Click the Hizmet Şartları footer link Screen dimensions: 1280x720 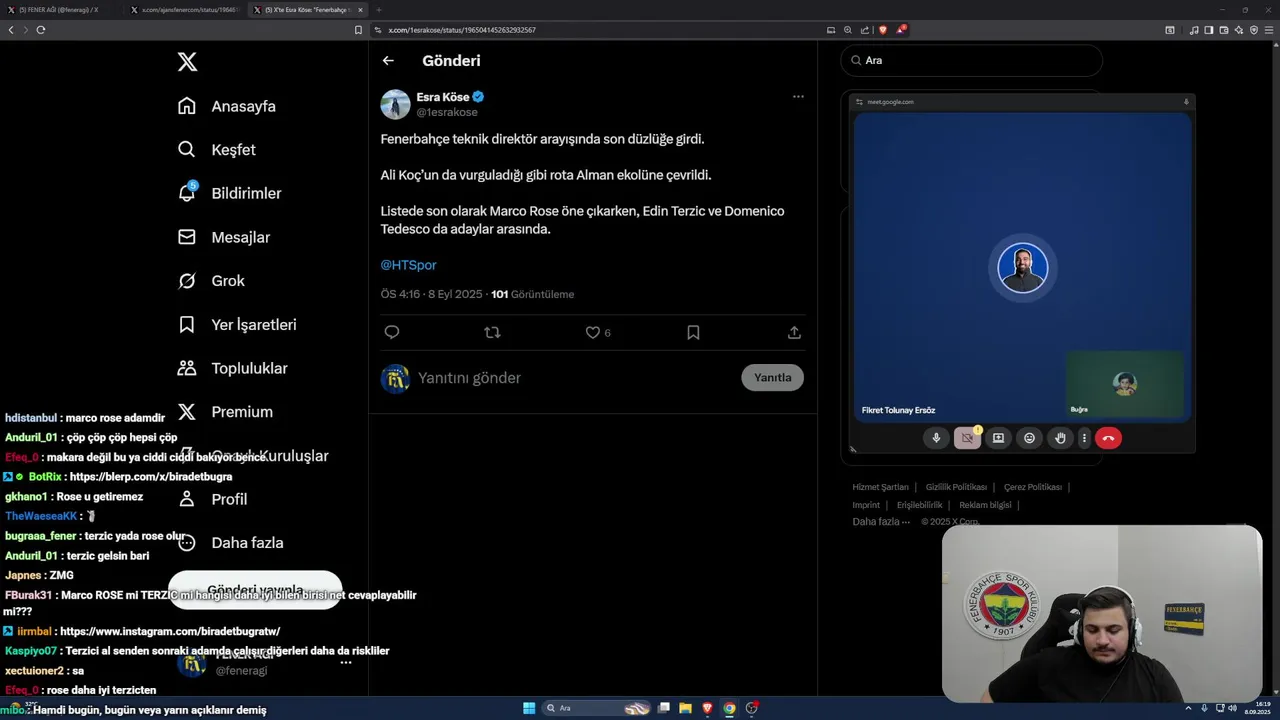880,487
